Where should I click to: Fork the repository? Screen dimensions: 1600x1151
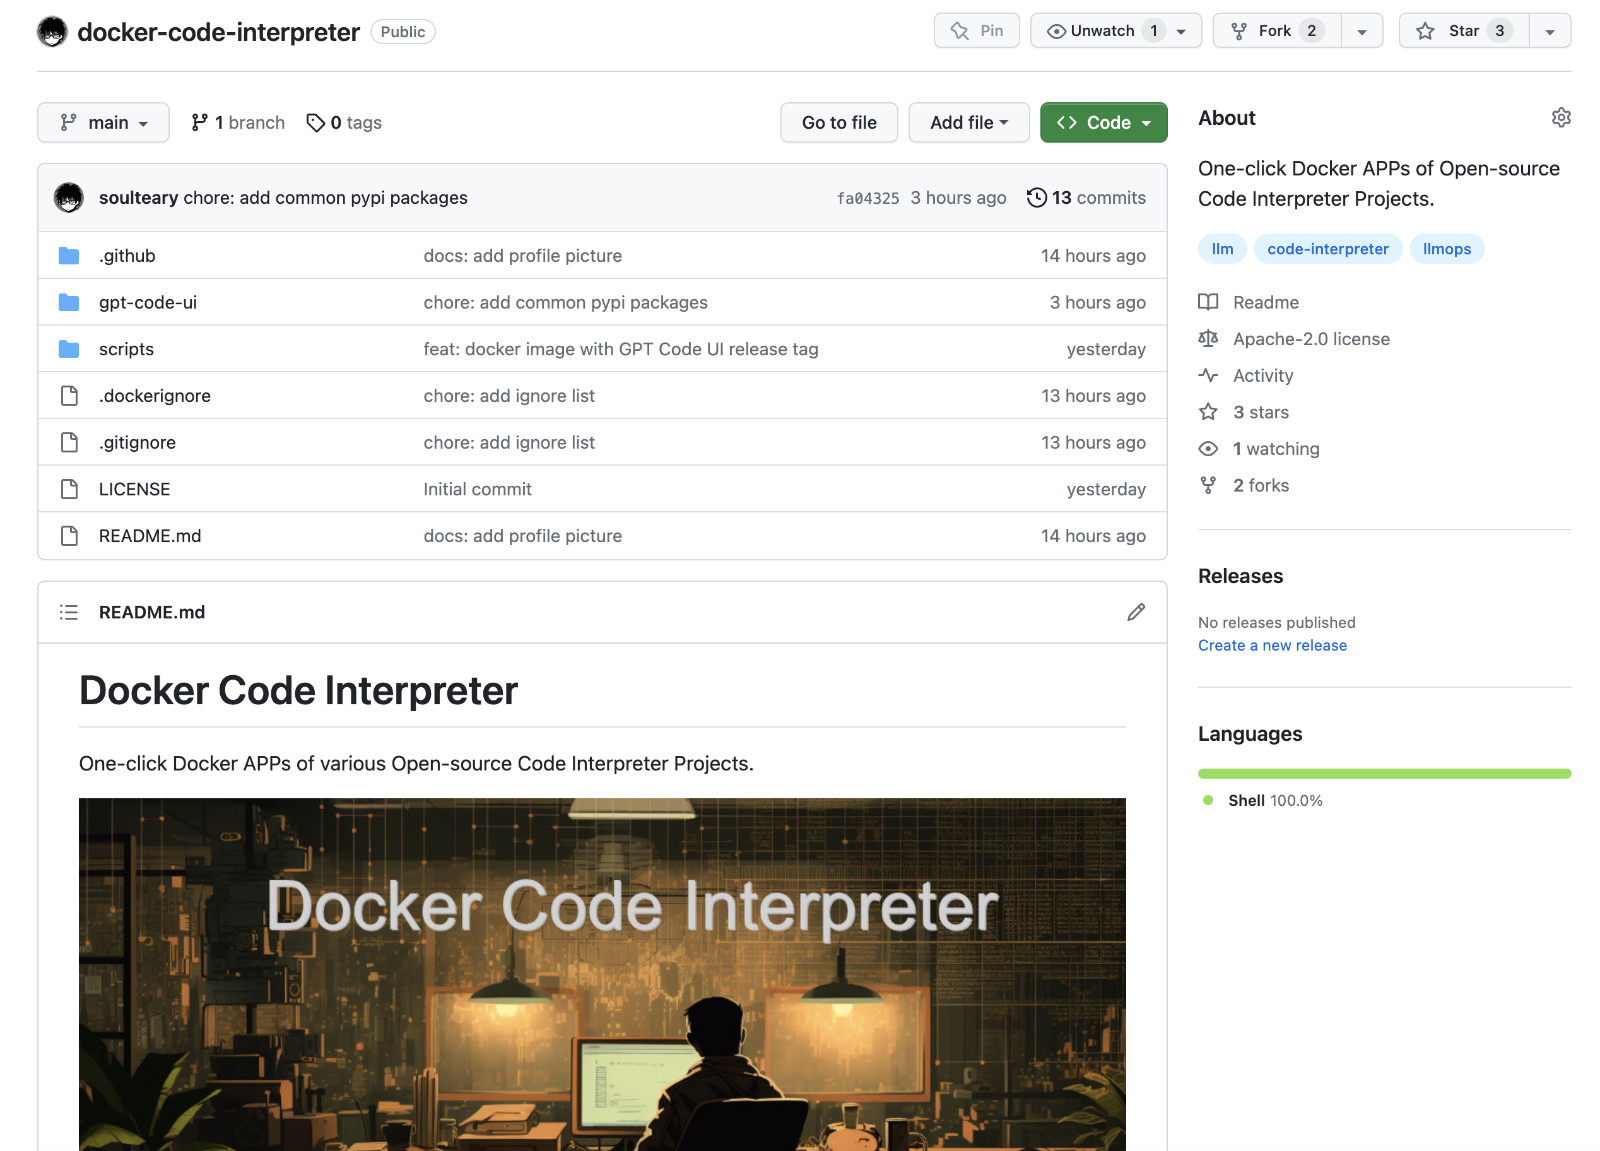click(1276, 31)
